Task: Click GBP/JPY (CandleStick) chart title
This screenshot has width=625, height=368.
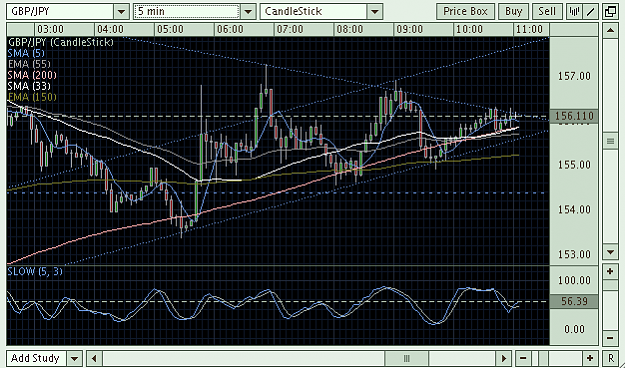Action: coord(61,42)
